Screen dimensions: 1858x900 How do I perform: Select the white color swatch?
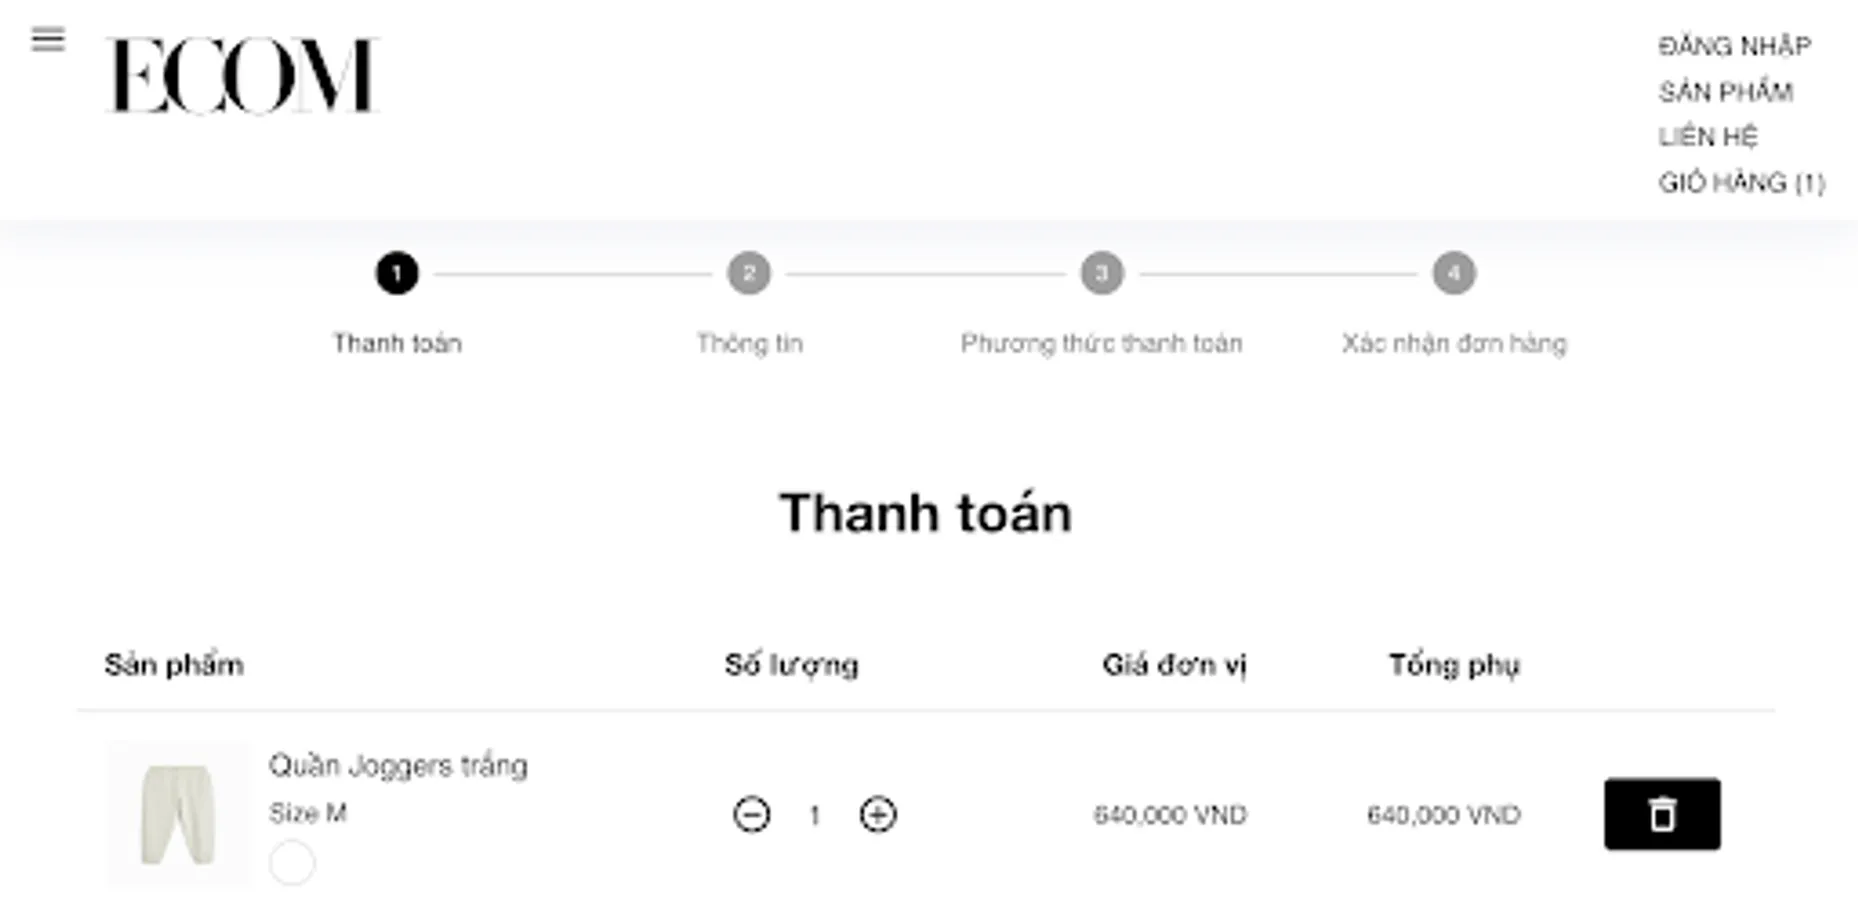tap(292, 862)
